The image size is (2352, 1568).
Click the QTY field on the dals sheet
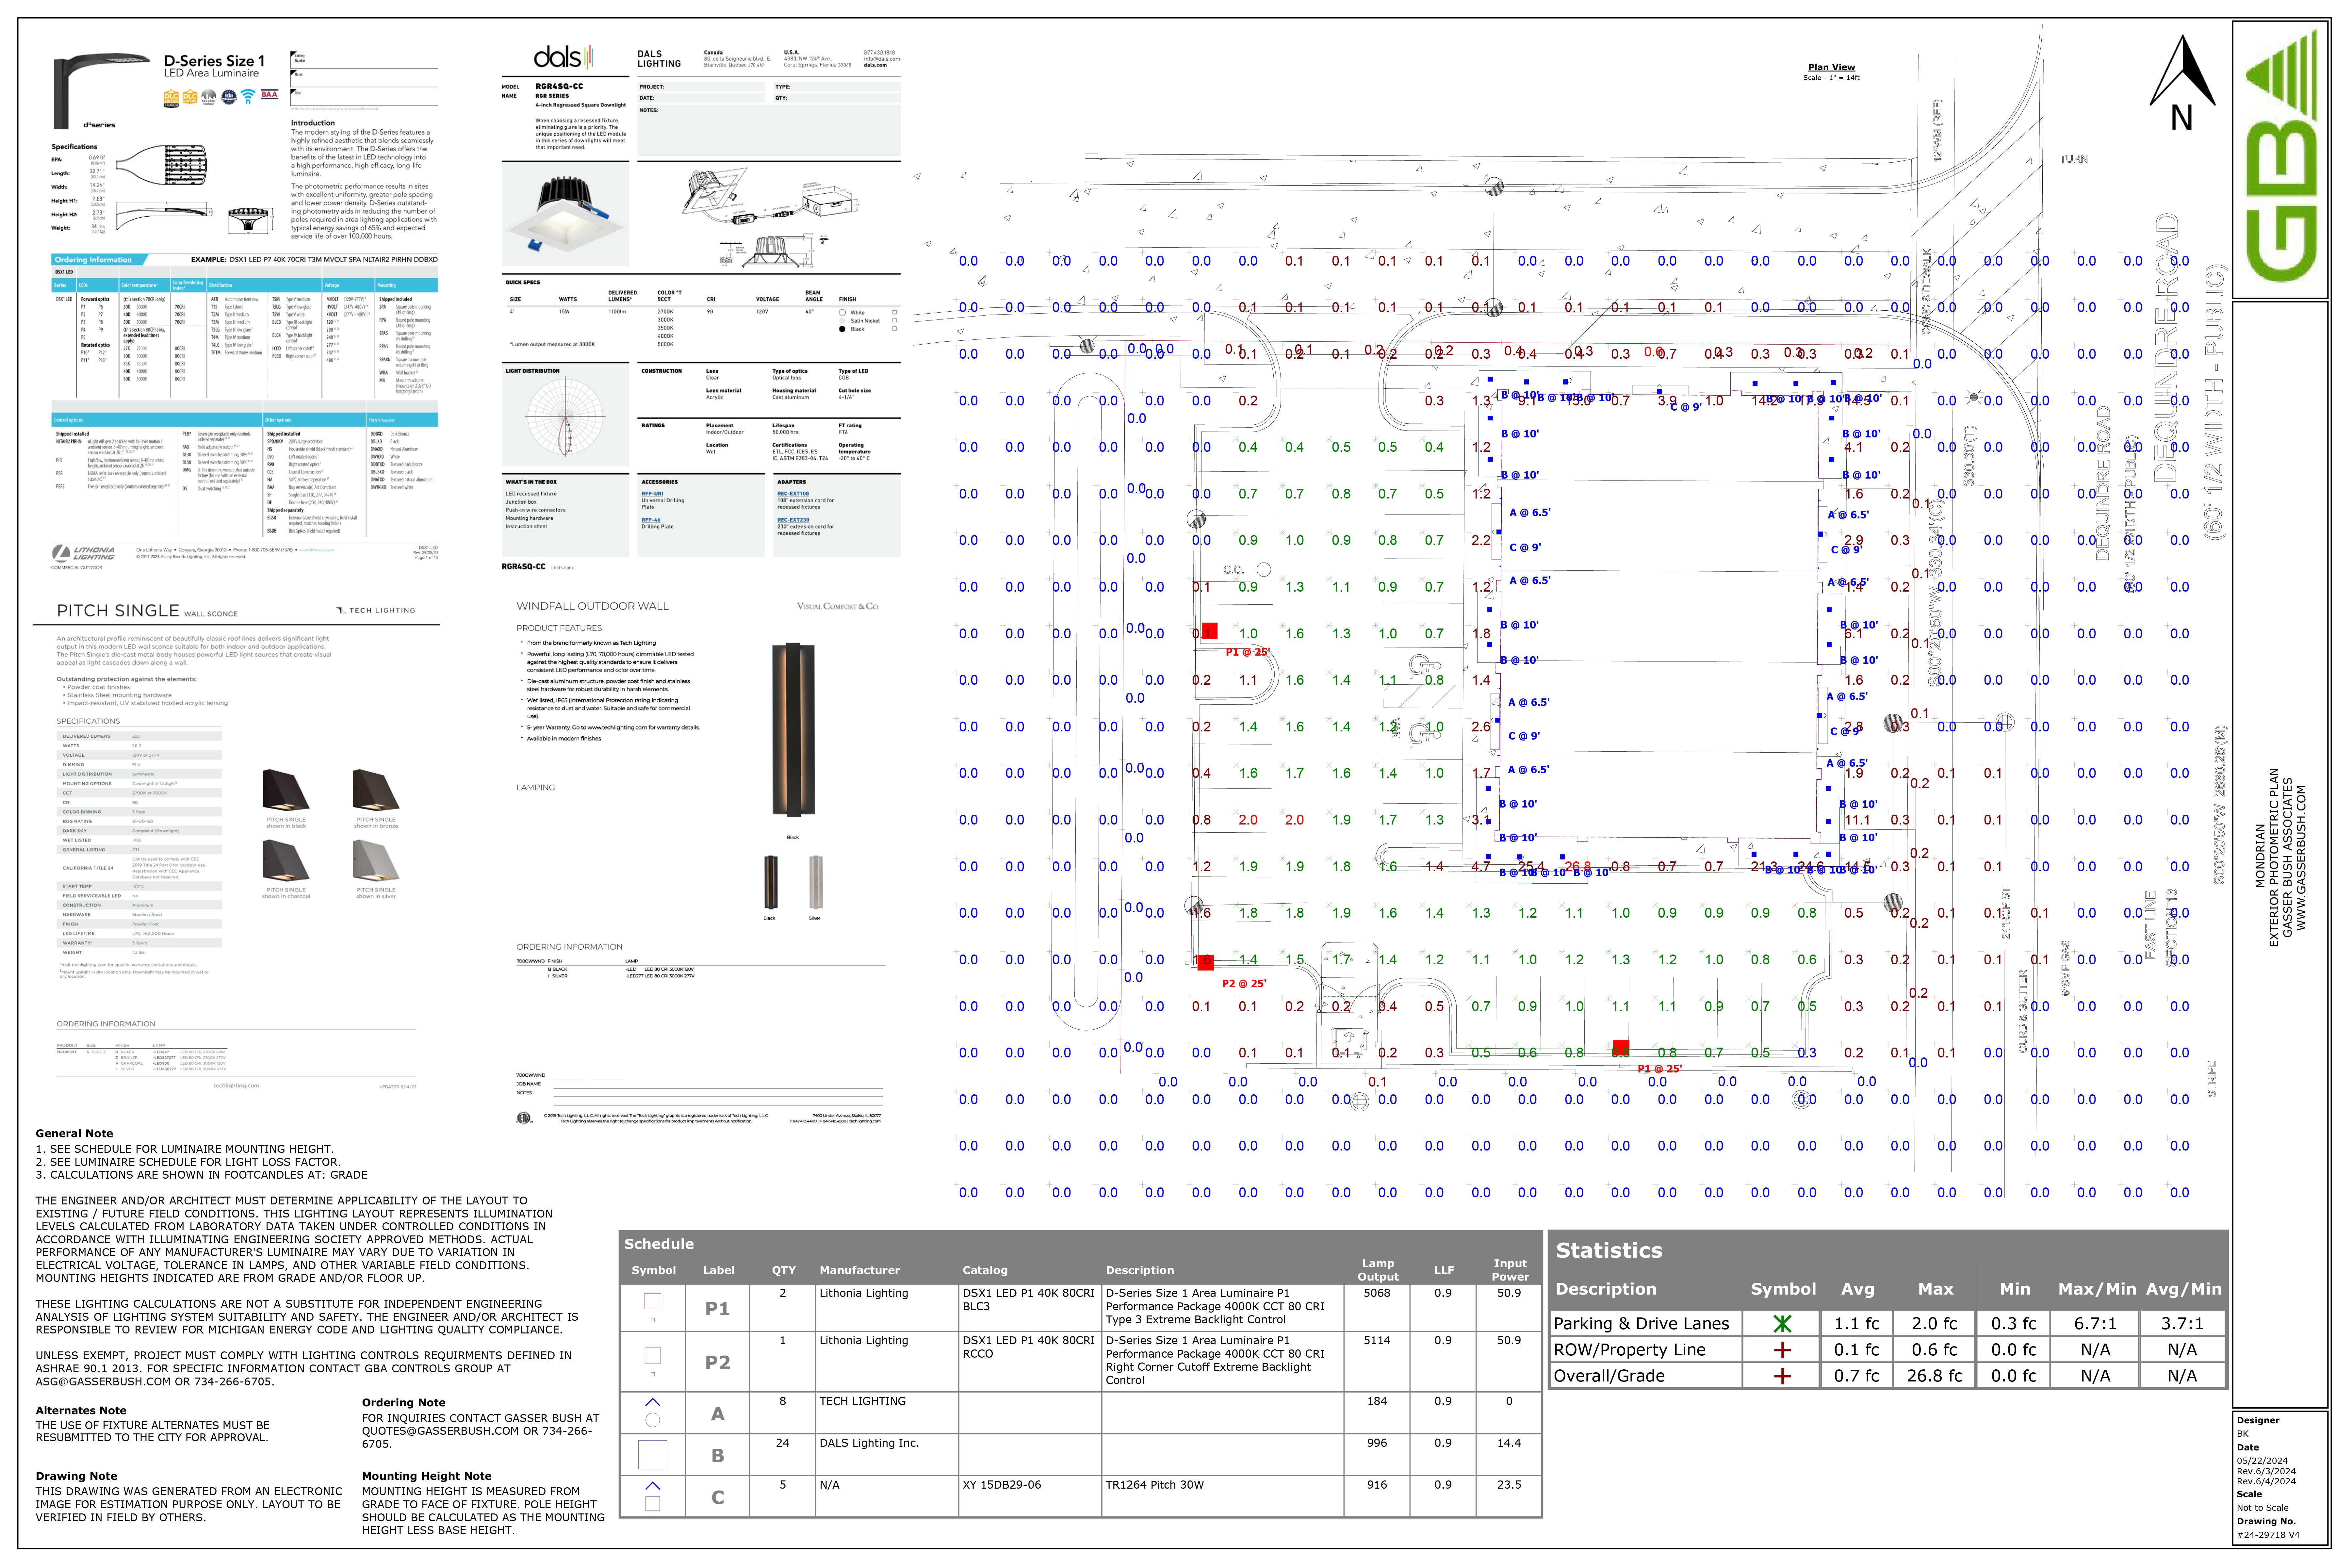[837, 98]
